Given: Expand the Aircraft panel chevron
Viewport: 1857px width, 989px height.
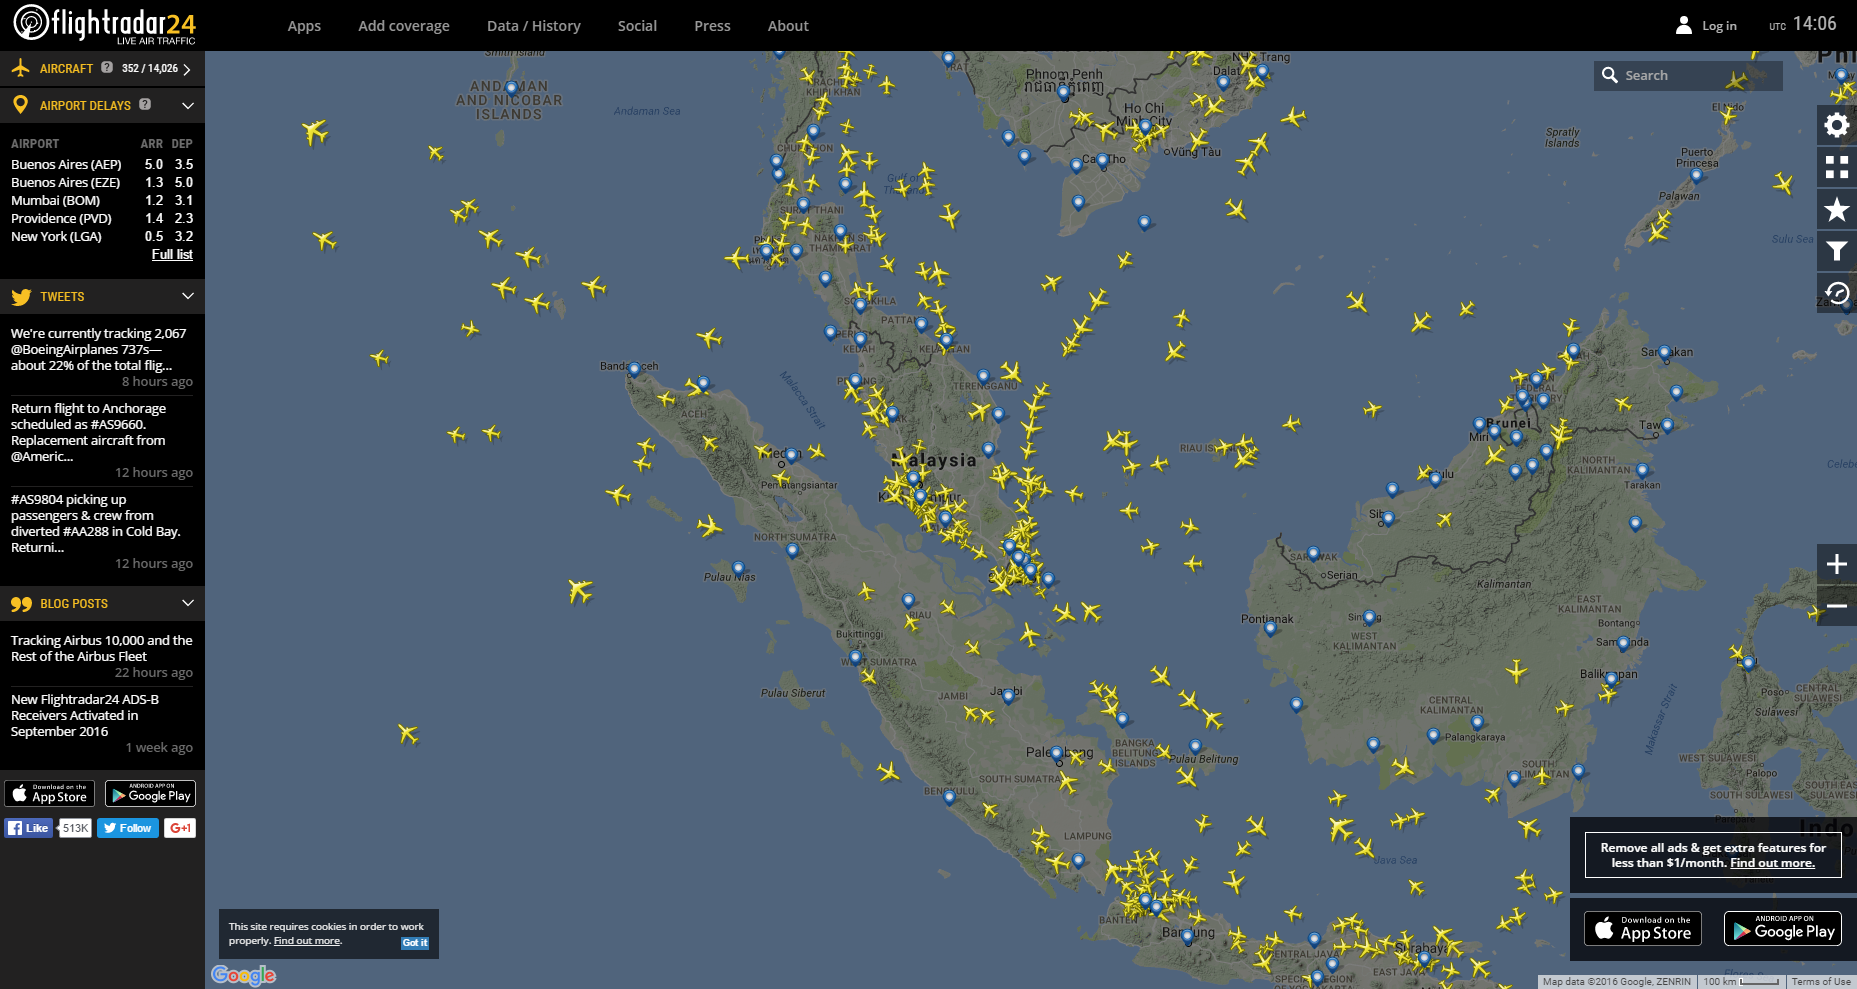Looking at the screenshot, I should tap(187, 69).
